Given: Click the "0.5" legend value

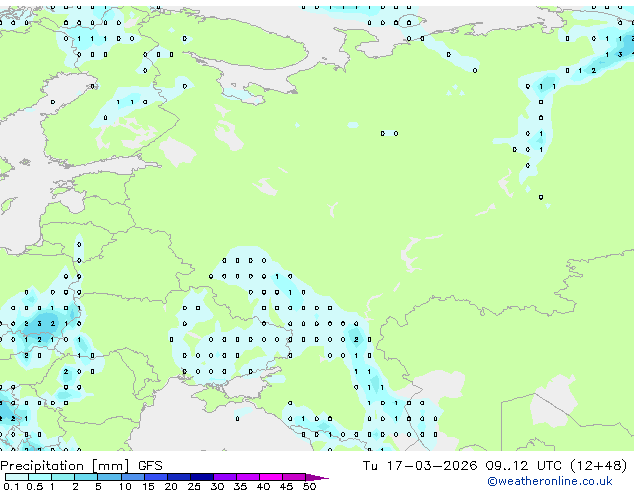Looking at the screenshot, I should (x=35, y=486).
